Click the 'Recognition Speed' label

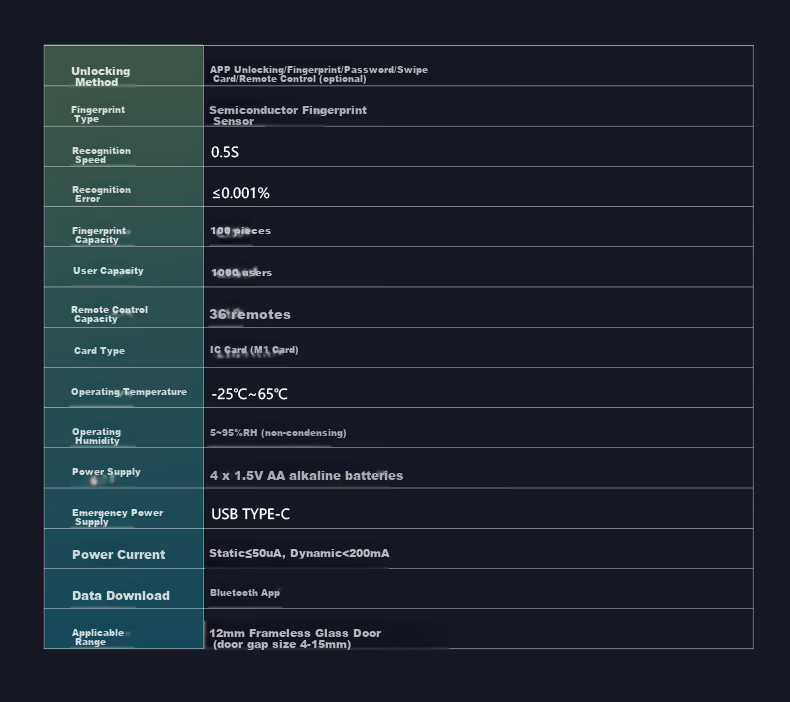pyautogui.click(x=101, y=155)
